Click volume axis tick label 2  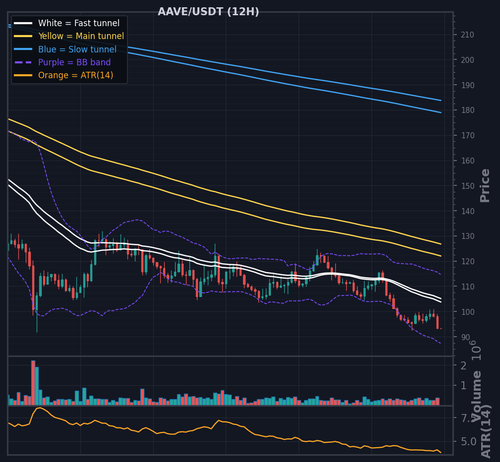pyautogui.click(x=463, y=366)
